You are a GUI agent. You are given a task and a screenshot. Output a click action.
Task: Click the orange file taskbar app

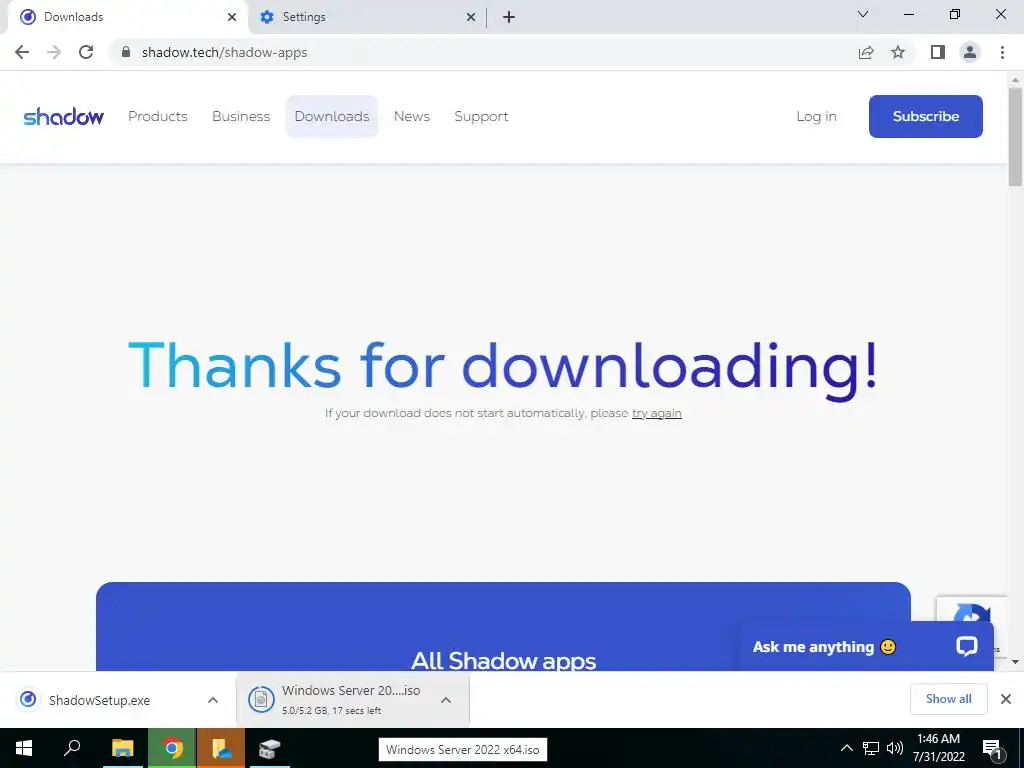tap(221, 748)
